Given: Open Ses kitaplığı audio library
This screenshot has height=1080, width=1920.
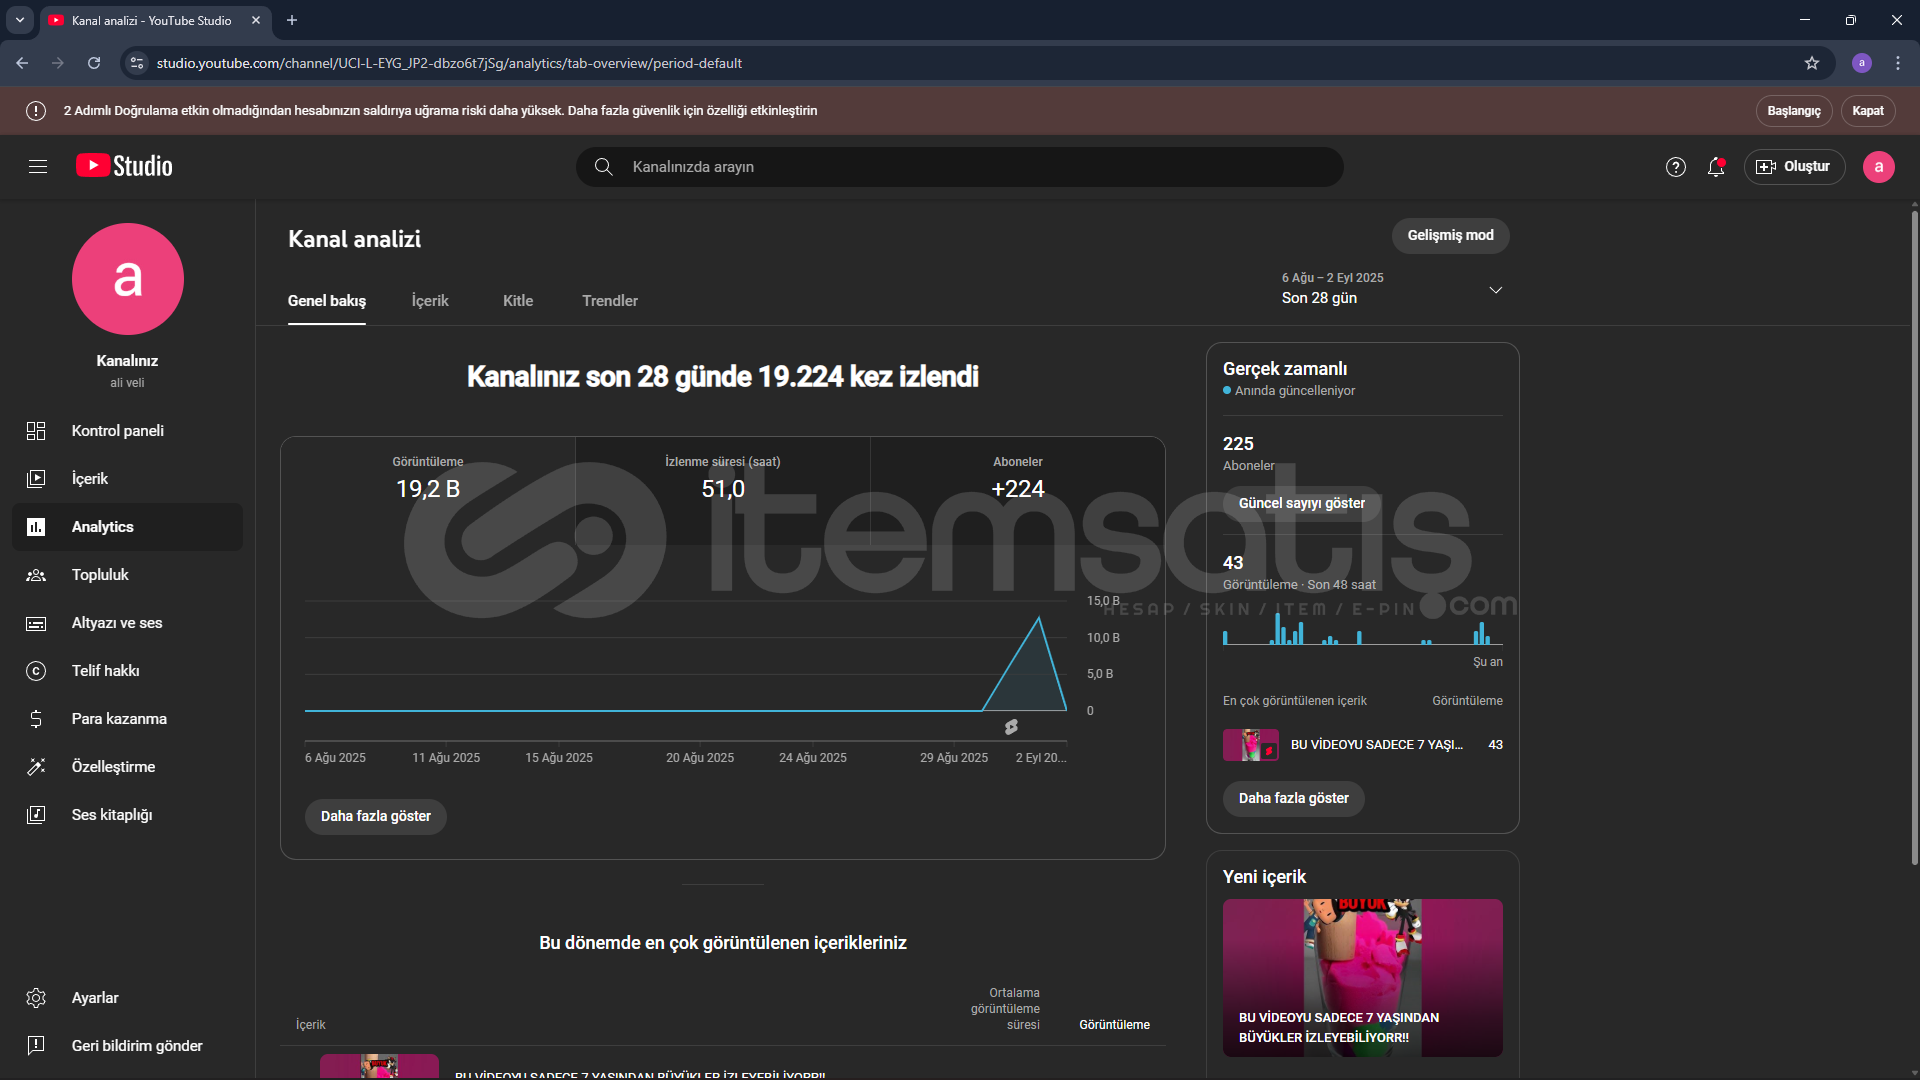Looking at the screenshot, I should (128, 815).
